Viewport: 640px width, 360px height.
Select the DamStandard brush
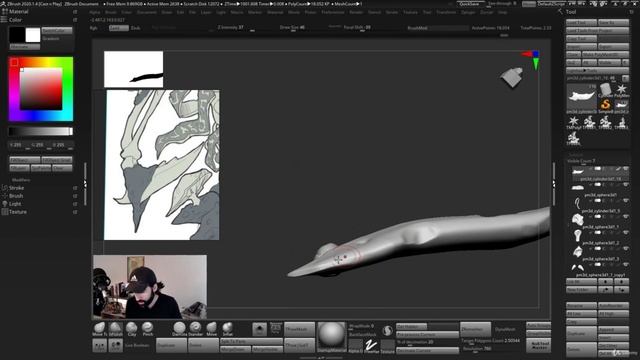click(x=179, y=329)
